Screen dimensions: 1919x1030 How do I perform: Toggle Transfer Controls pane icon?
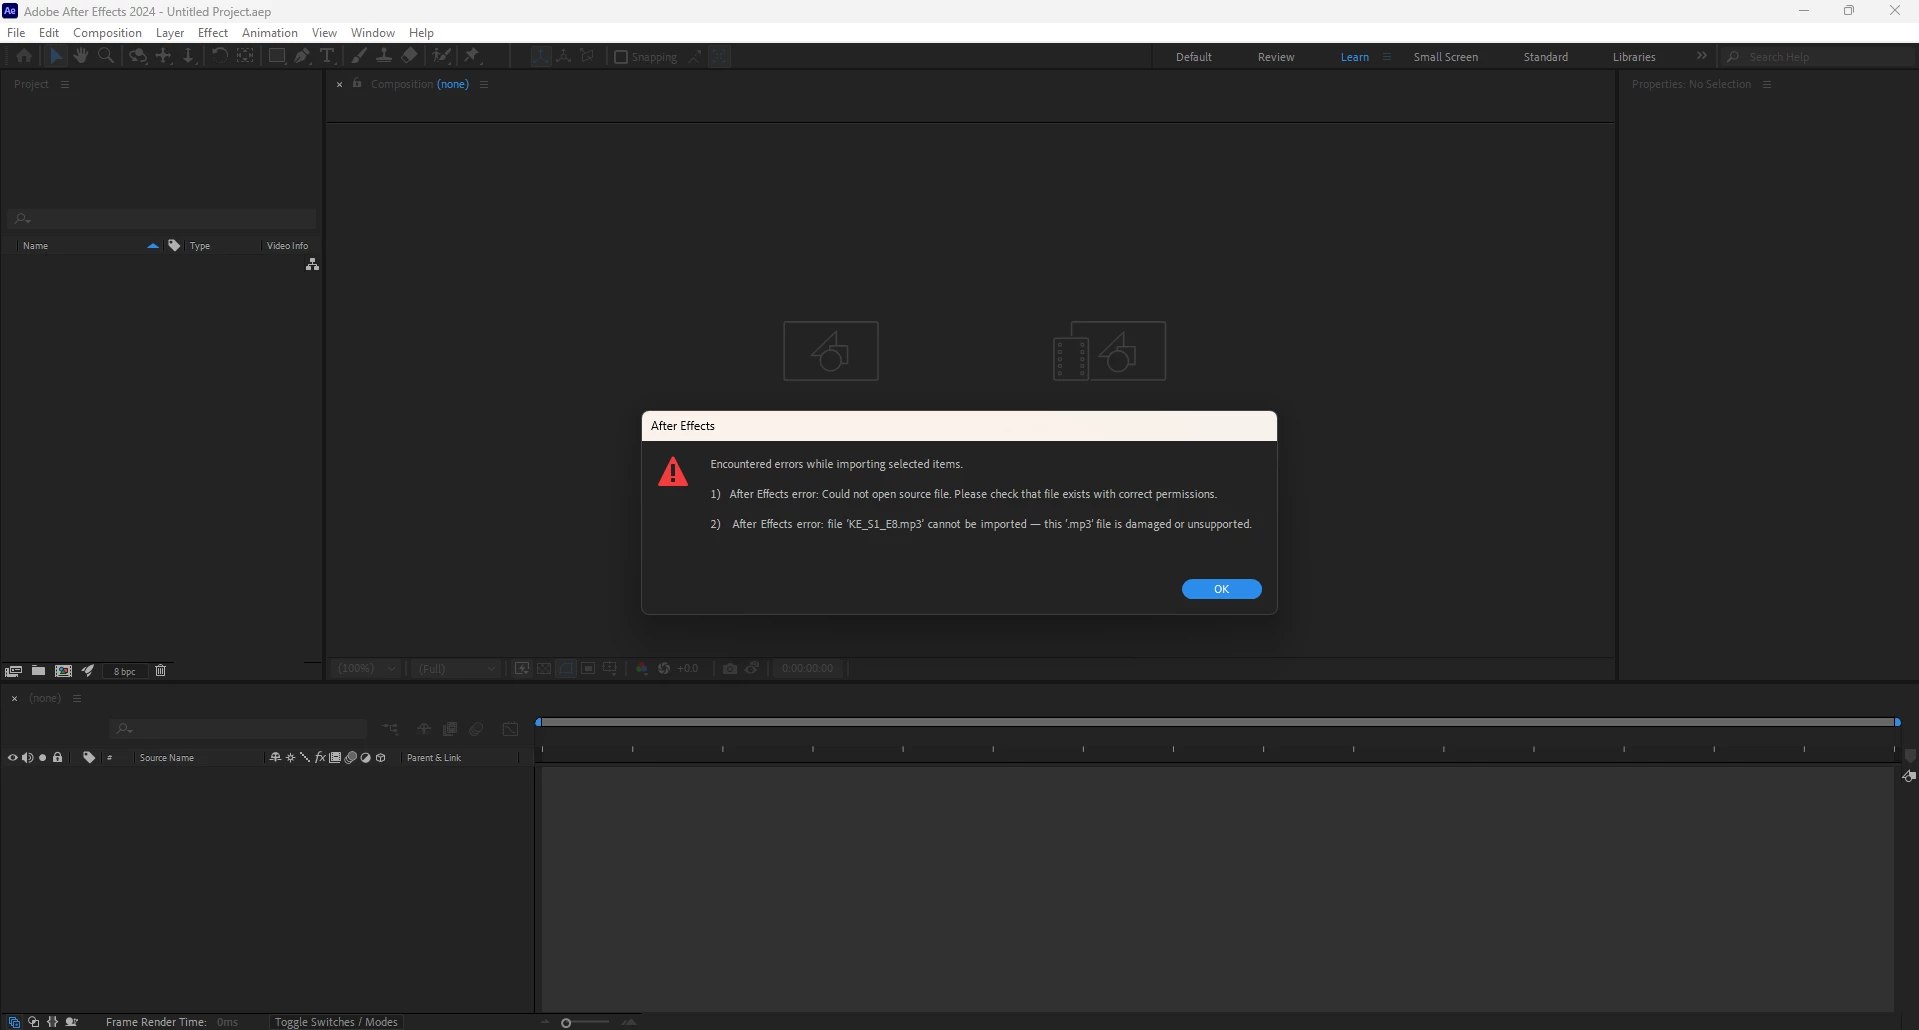(x=33, y=1022)
